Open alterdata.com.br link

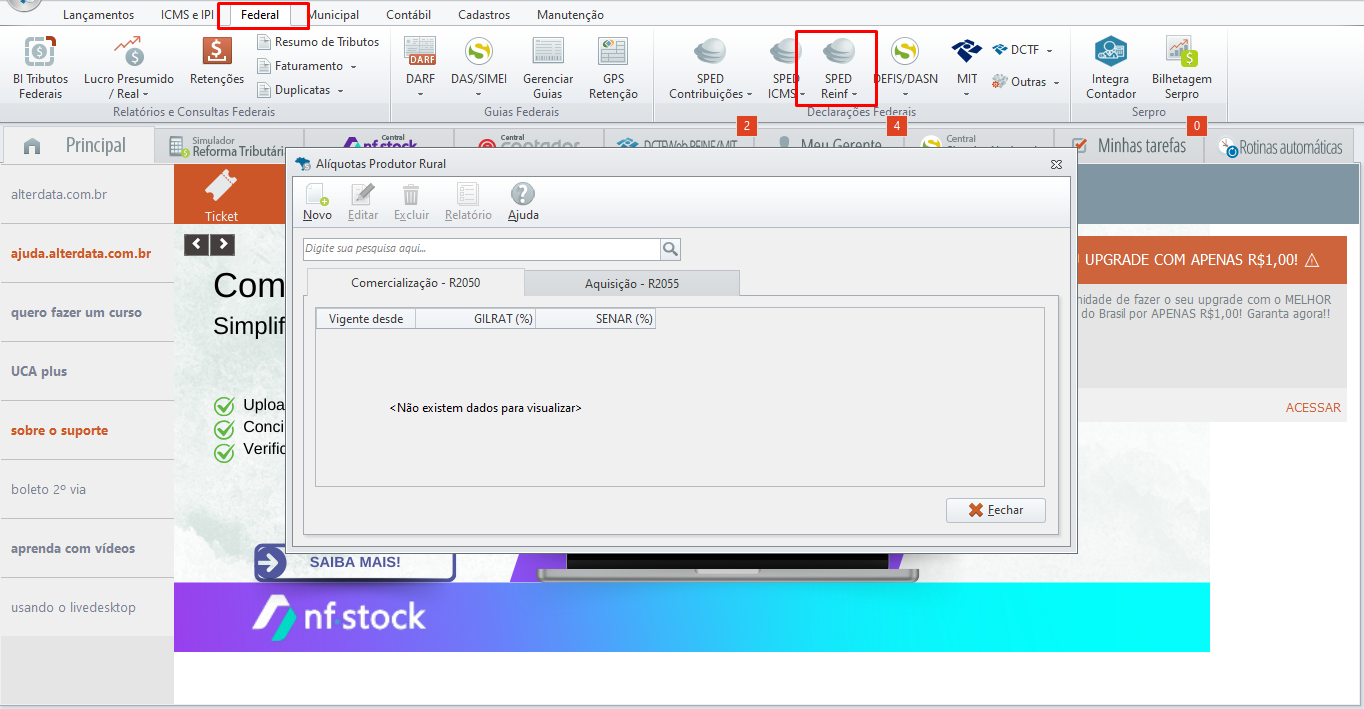coord(59,194)
